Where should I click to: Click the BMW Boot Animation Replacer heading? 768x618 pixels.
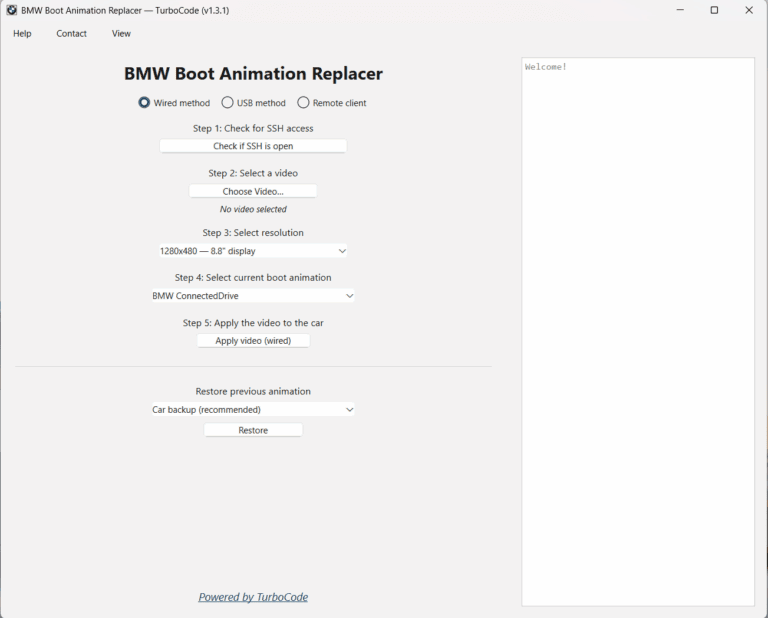click(x=253, y=74)
